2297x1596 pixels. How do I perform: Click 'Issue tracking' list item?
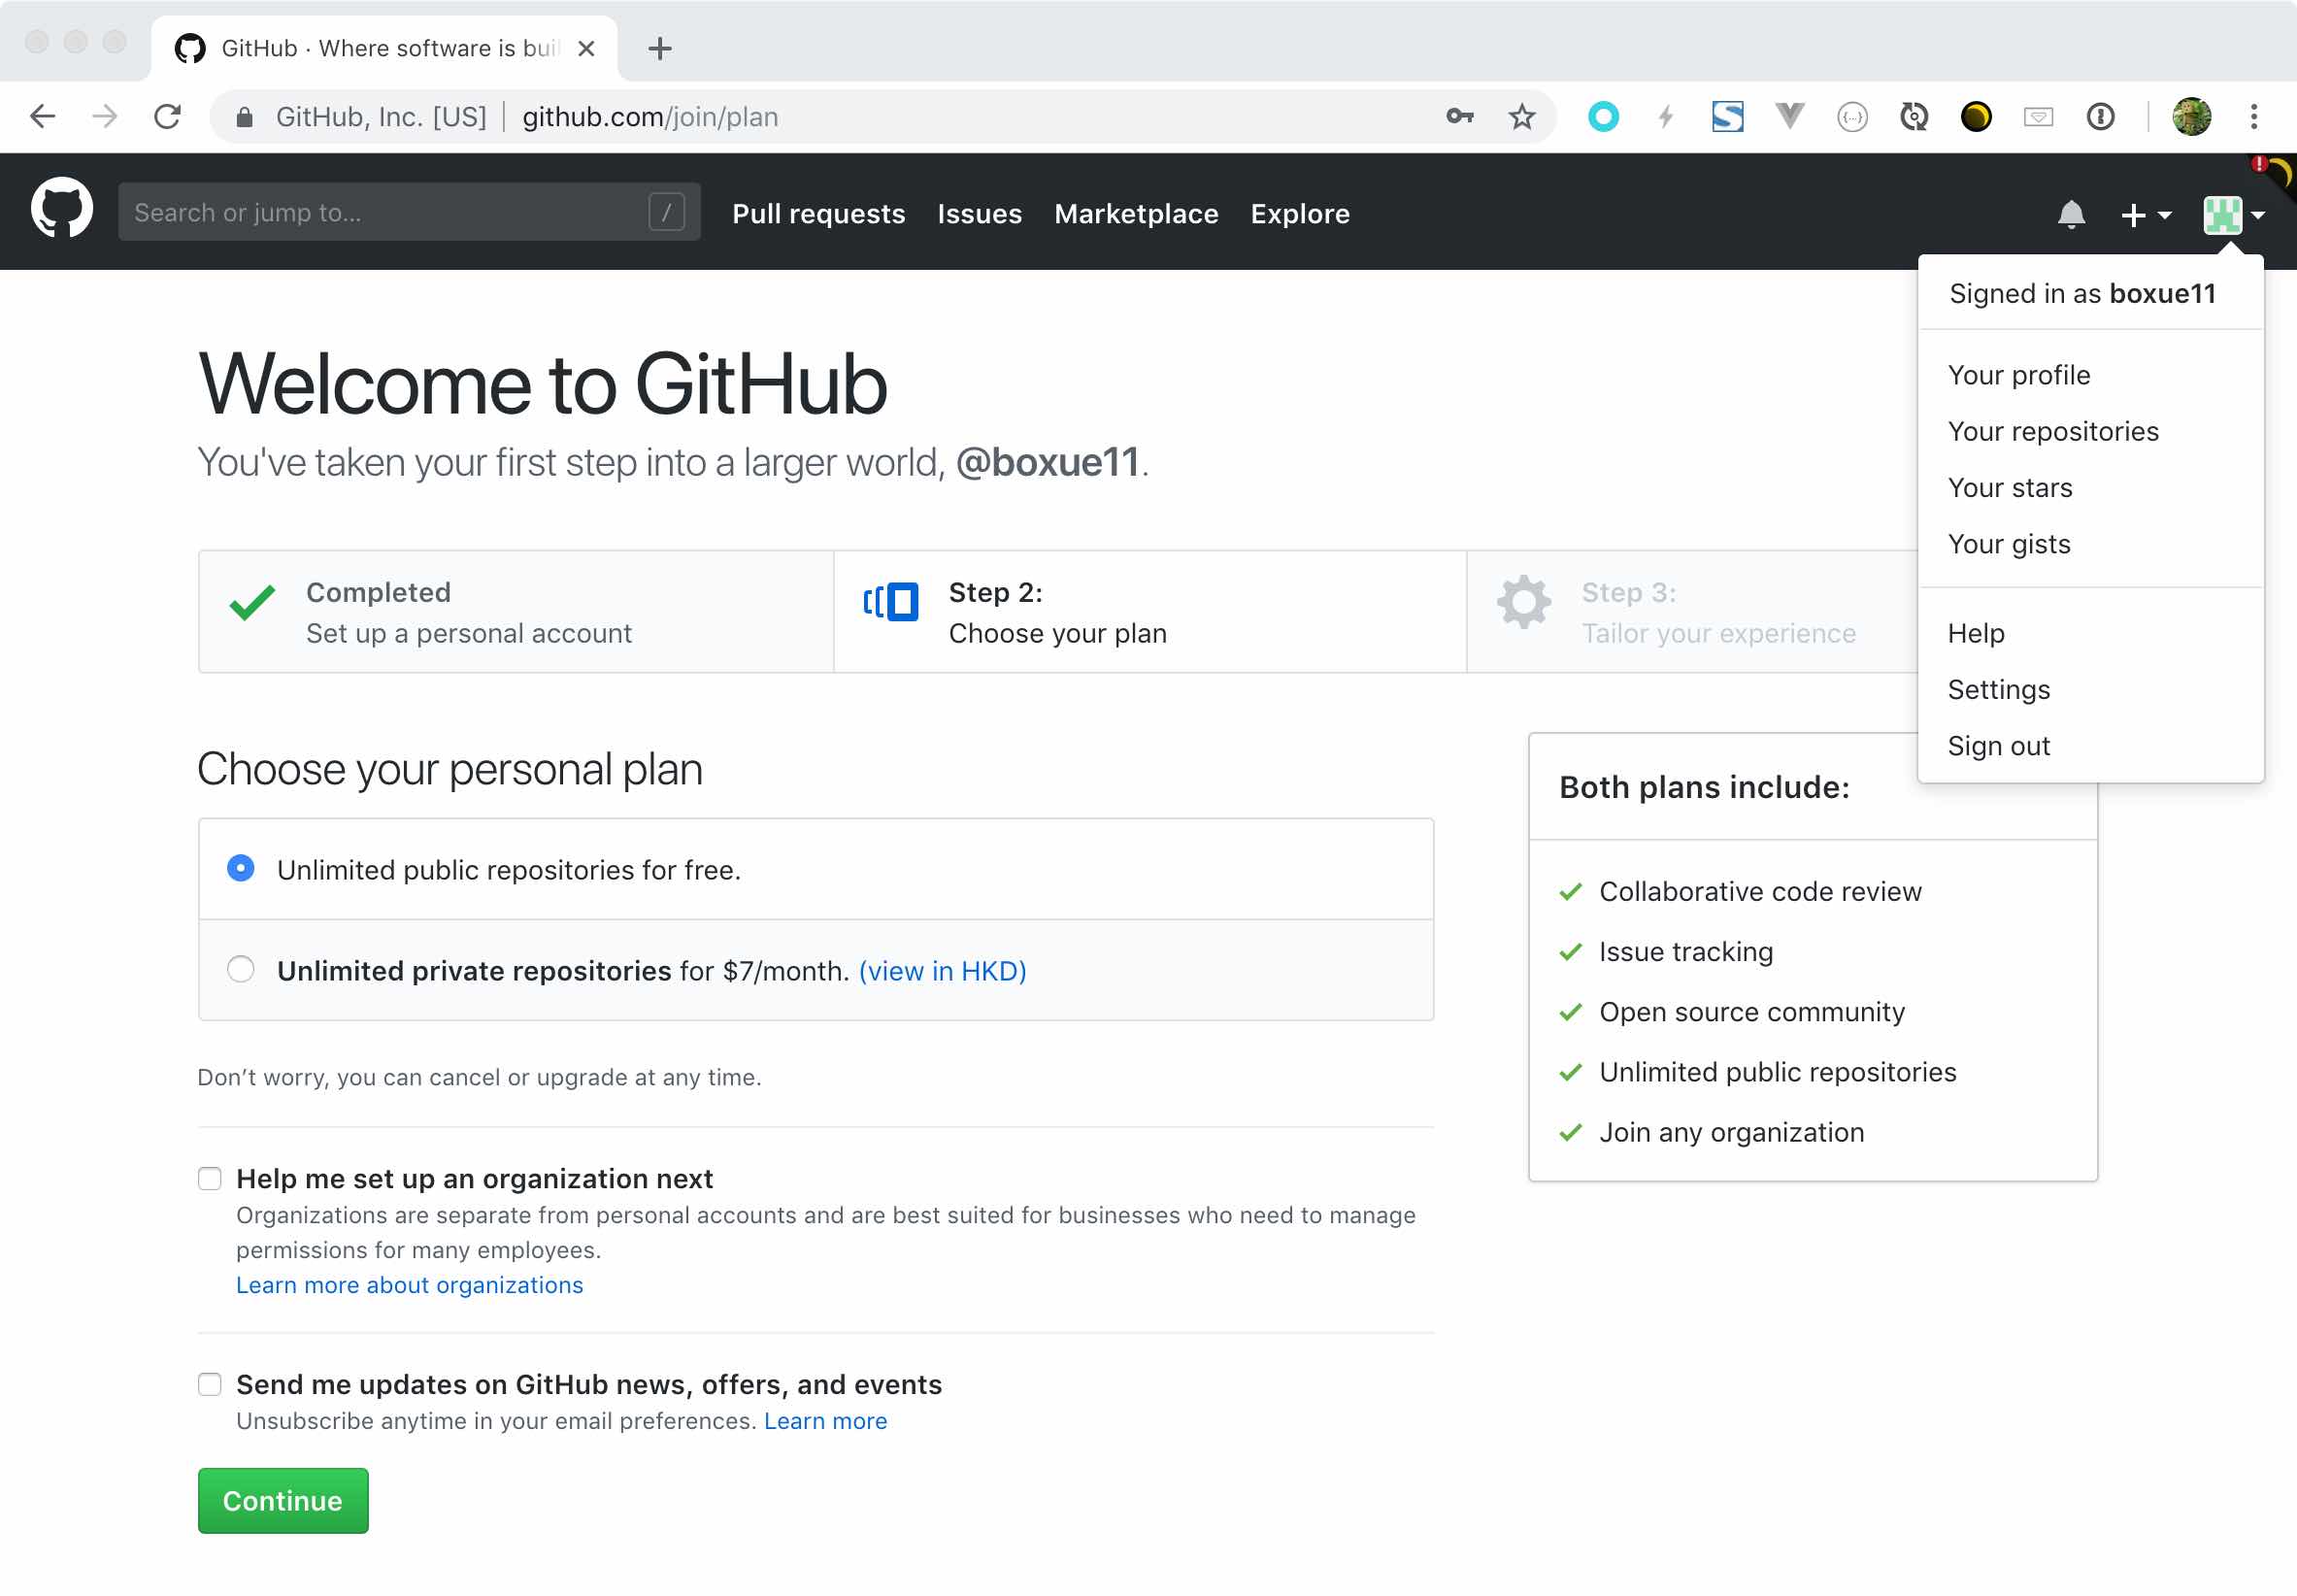click(1686, 952)
